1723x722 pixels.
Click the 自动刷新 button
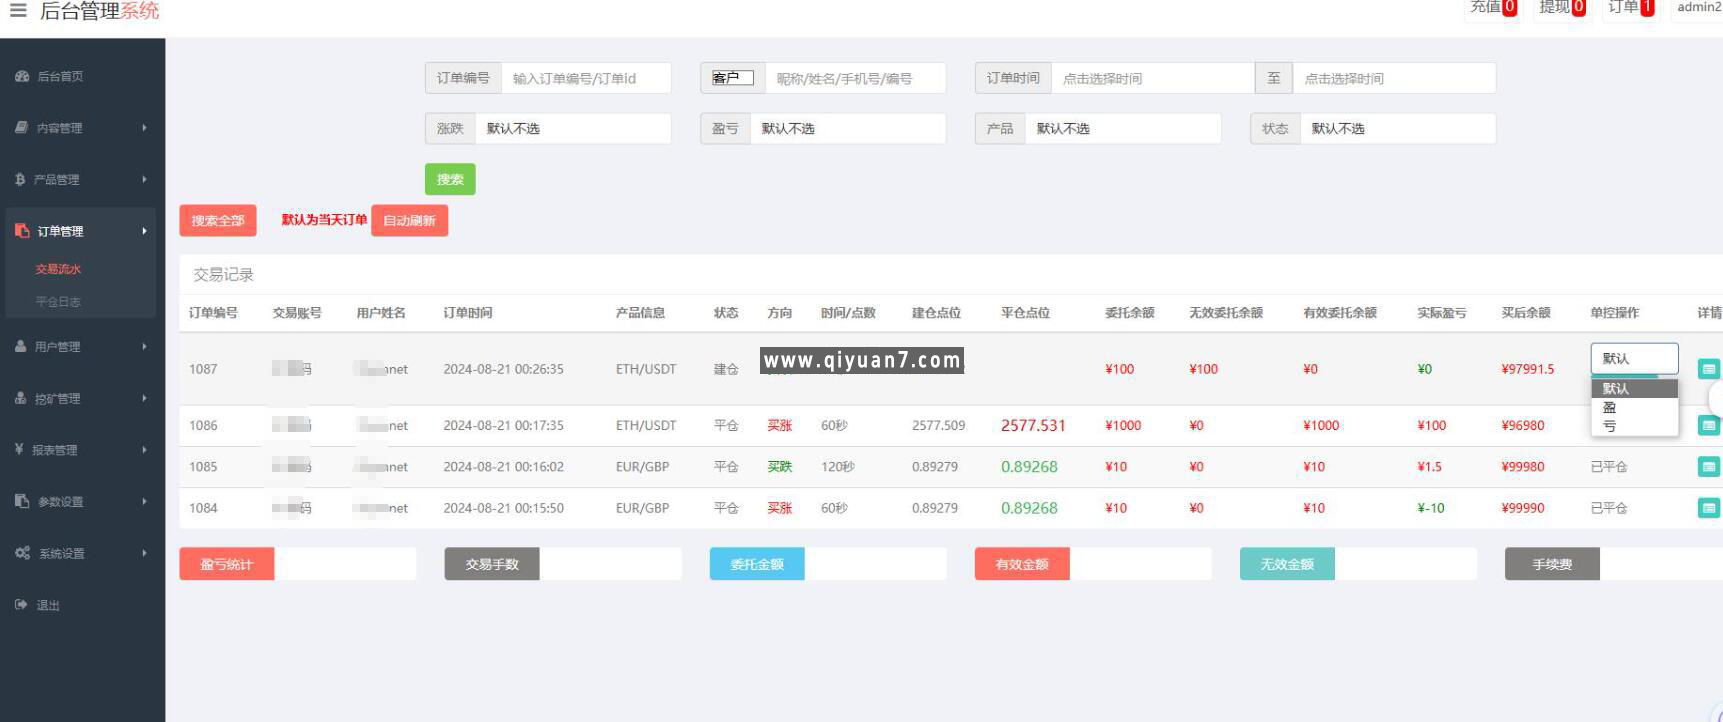pyautogui.click(x=409, y=221)
